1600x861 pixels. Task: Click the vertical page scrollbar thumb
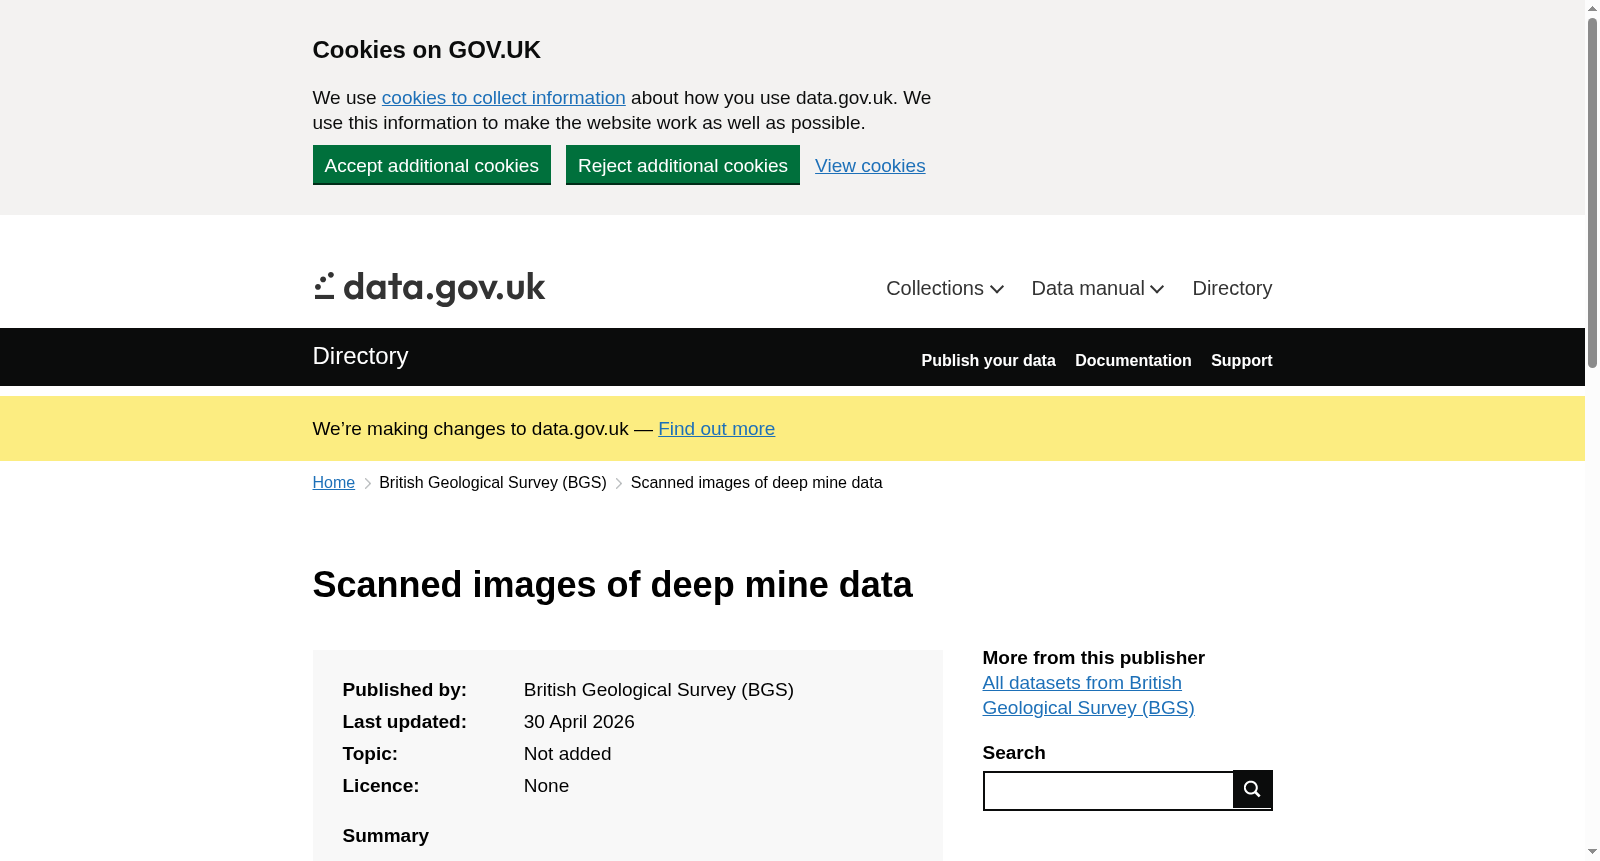(x=1592, y=192)
